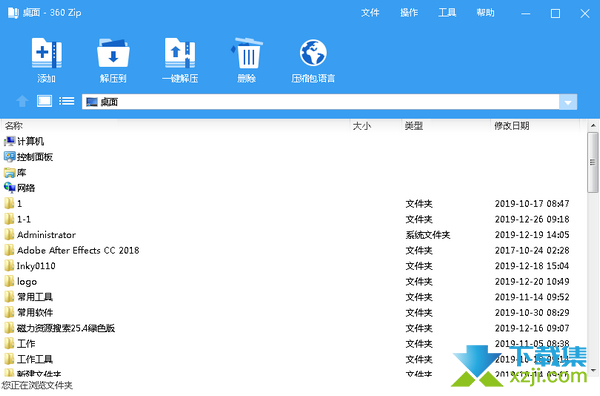Minimize the 360 Zip window
Screen dimensions: 600x396
[x=526, y=13]
